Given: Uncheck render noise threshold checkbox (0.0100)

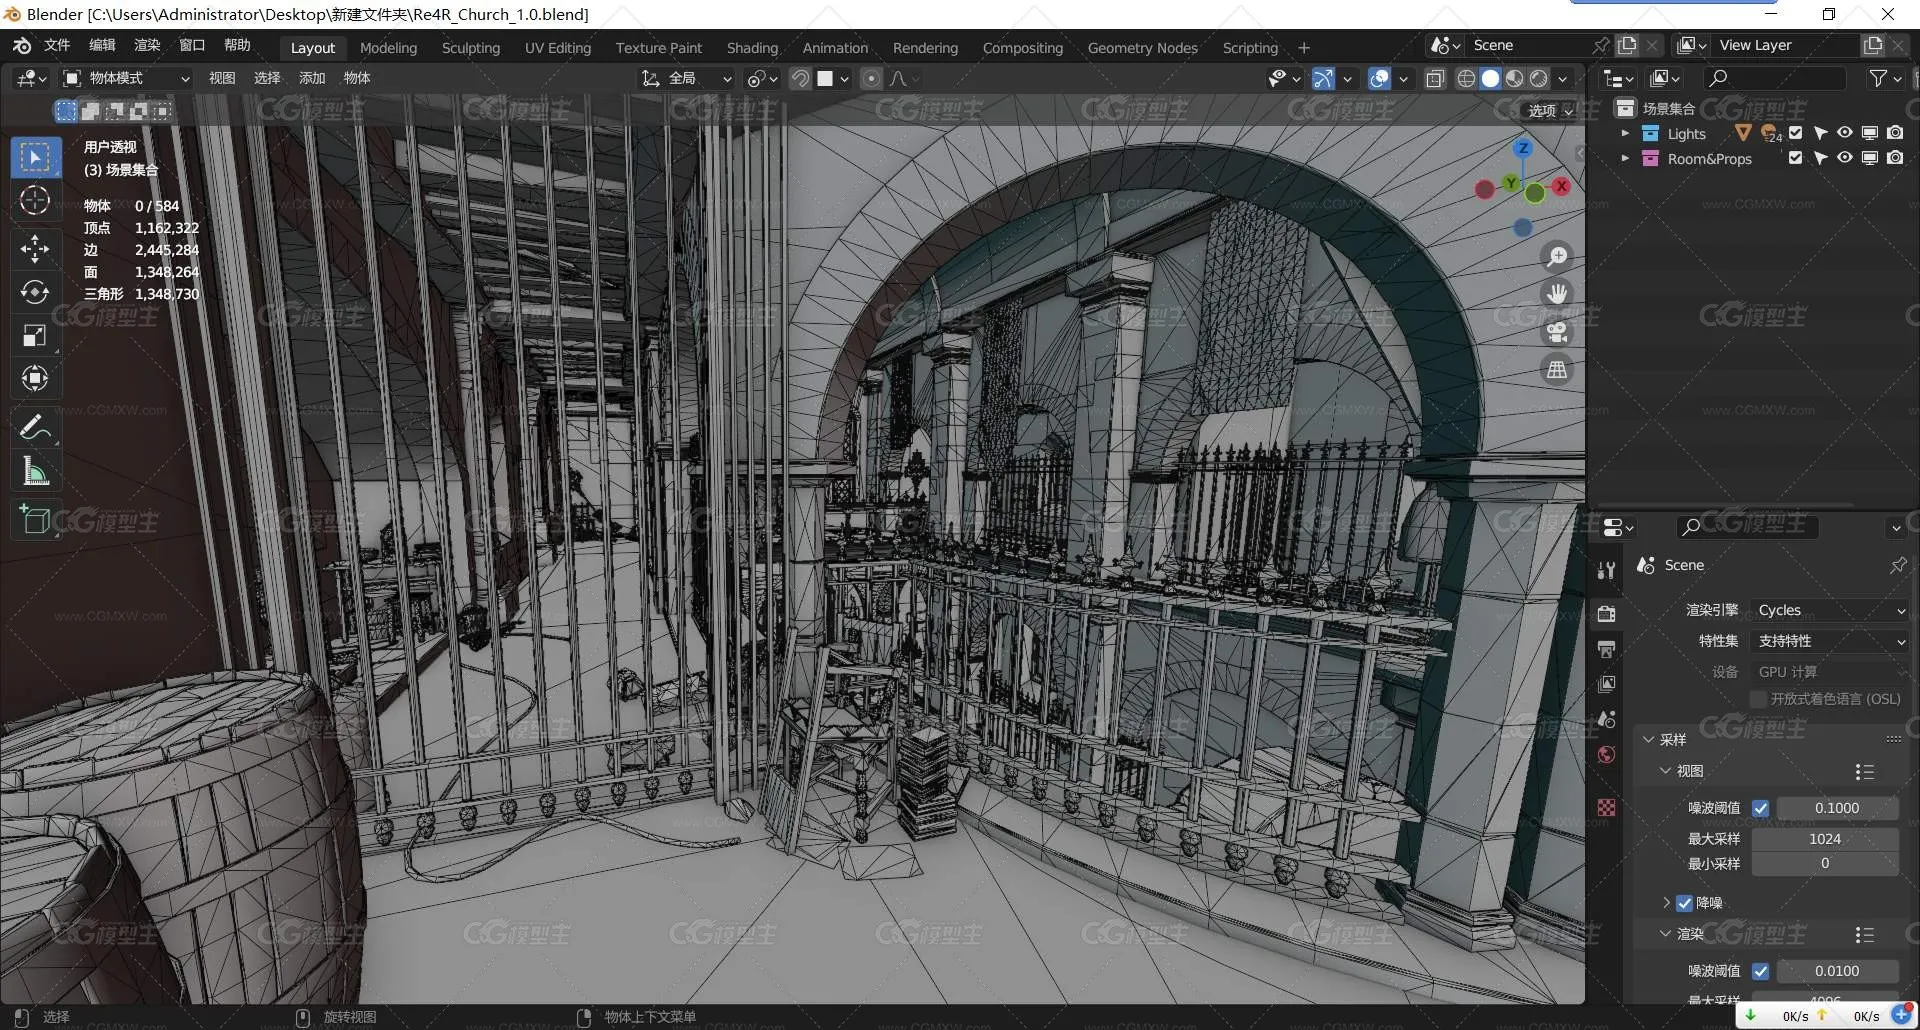Looking at the screenshot, I should tap(1760, 971).
